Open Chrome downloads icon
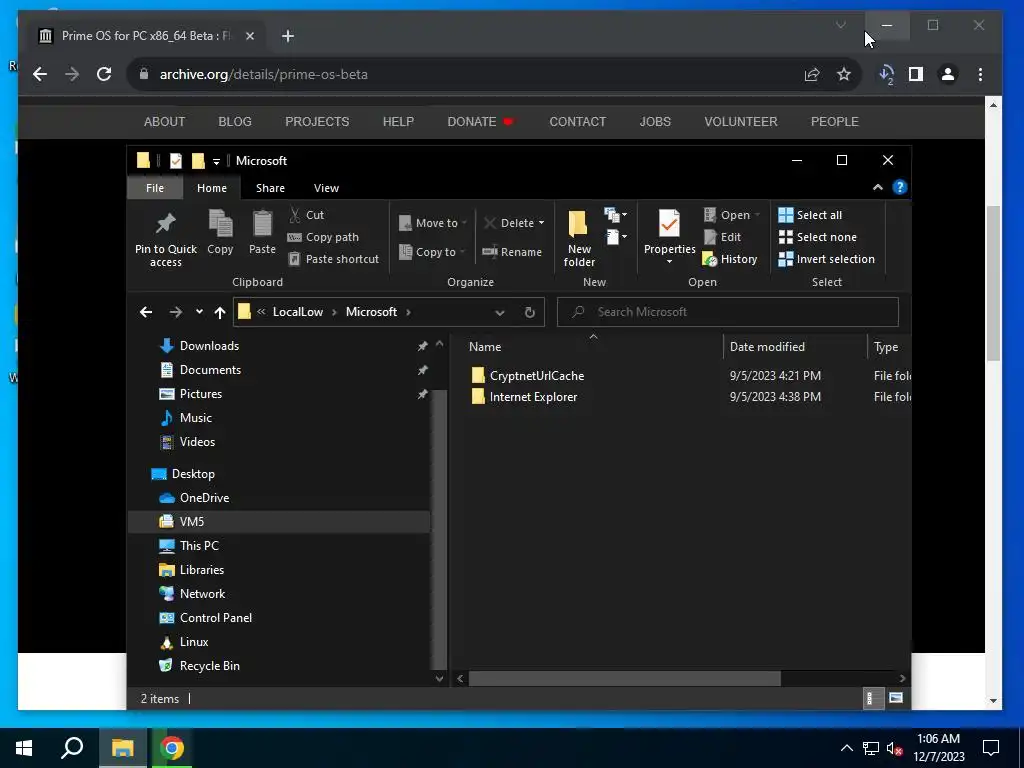Viewport: 1024px width, 768px height. tap(886, 74)
